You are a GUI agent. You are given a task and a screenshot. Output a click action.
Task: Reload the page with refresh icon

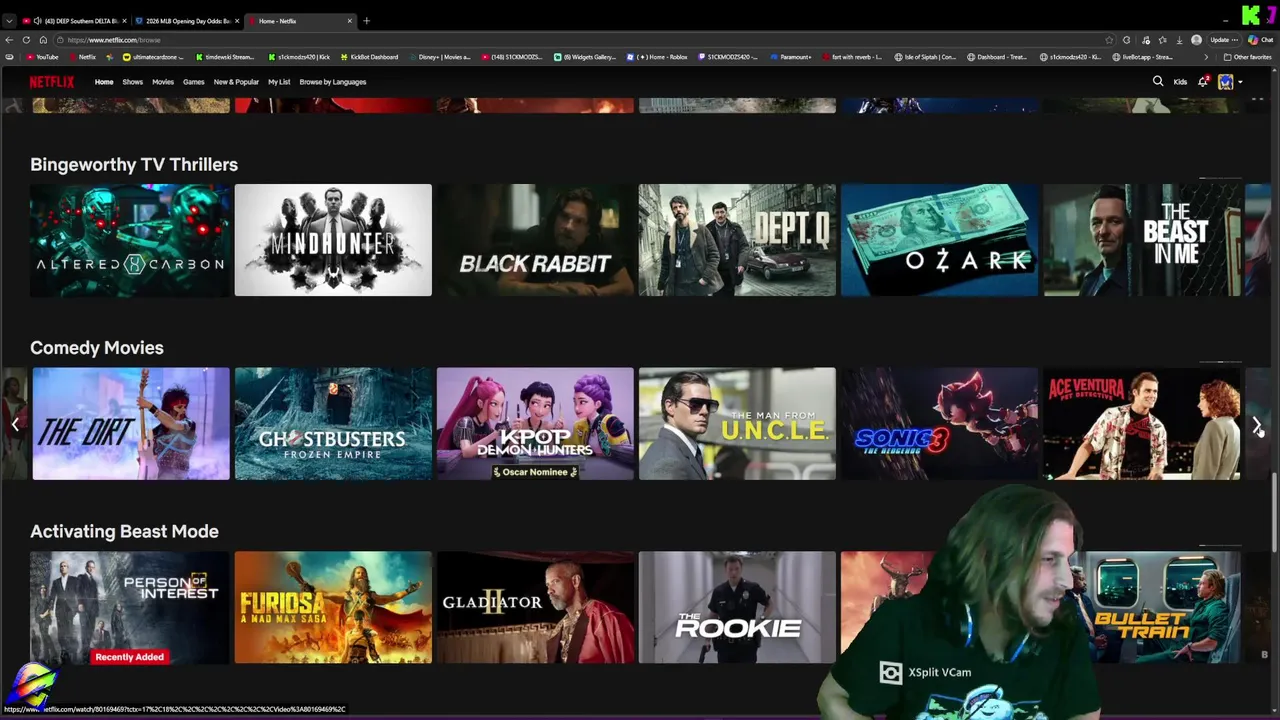click(x=26, y=40)
